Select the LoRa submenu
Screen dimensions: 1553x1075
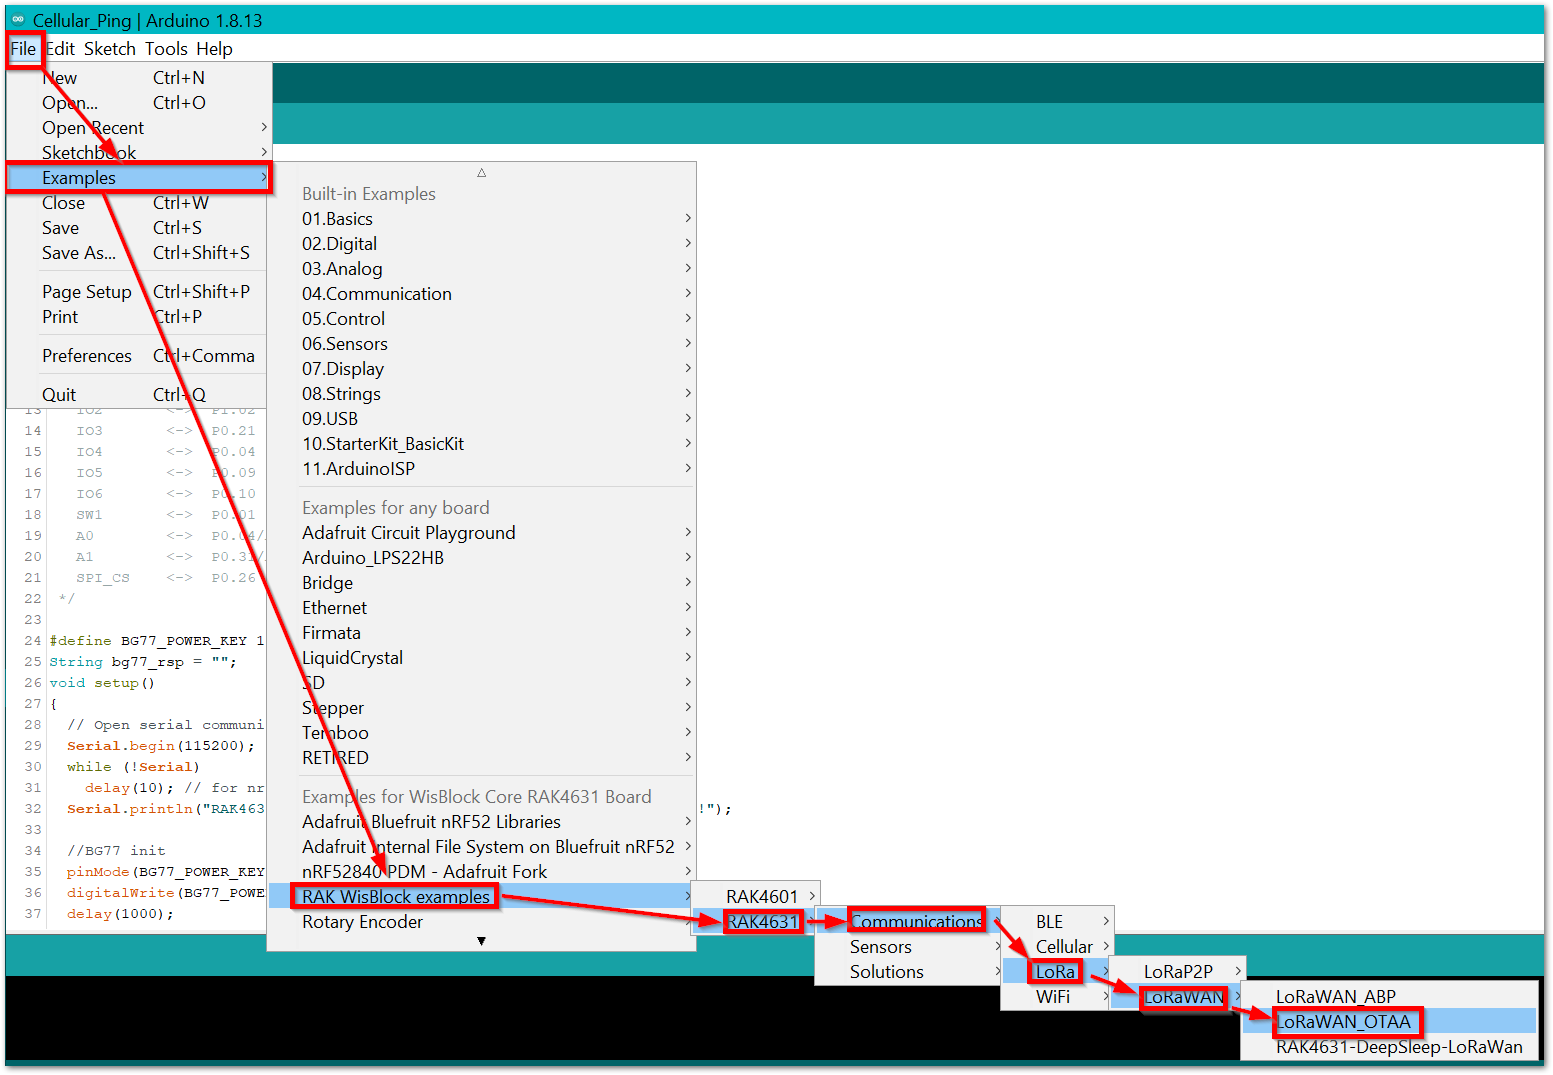point(1057,972)
